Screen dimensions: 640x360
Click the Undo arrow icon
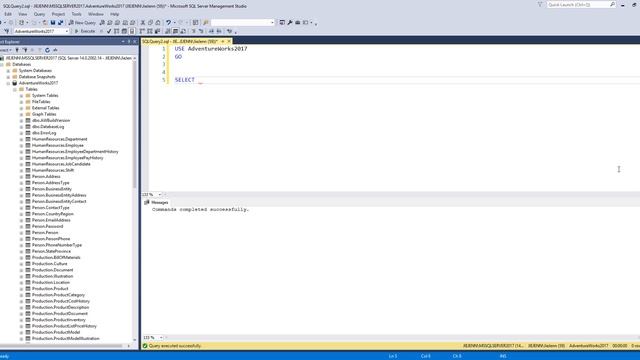(x=168, y=22)
